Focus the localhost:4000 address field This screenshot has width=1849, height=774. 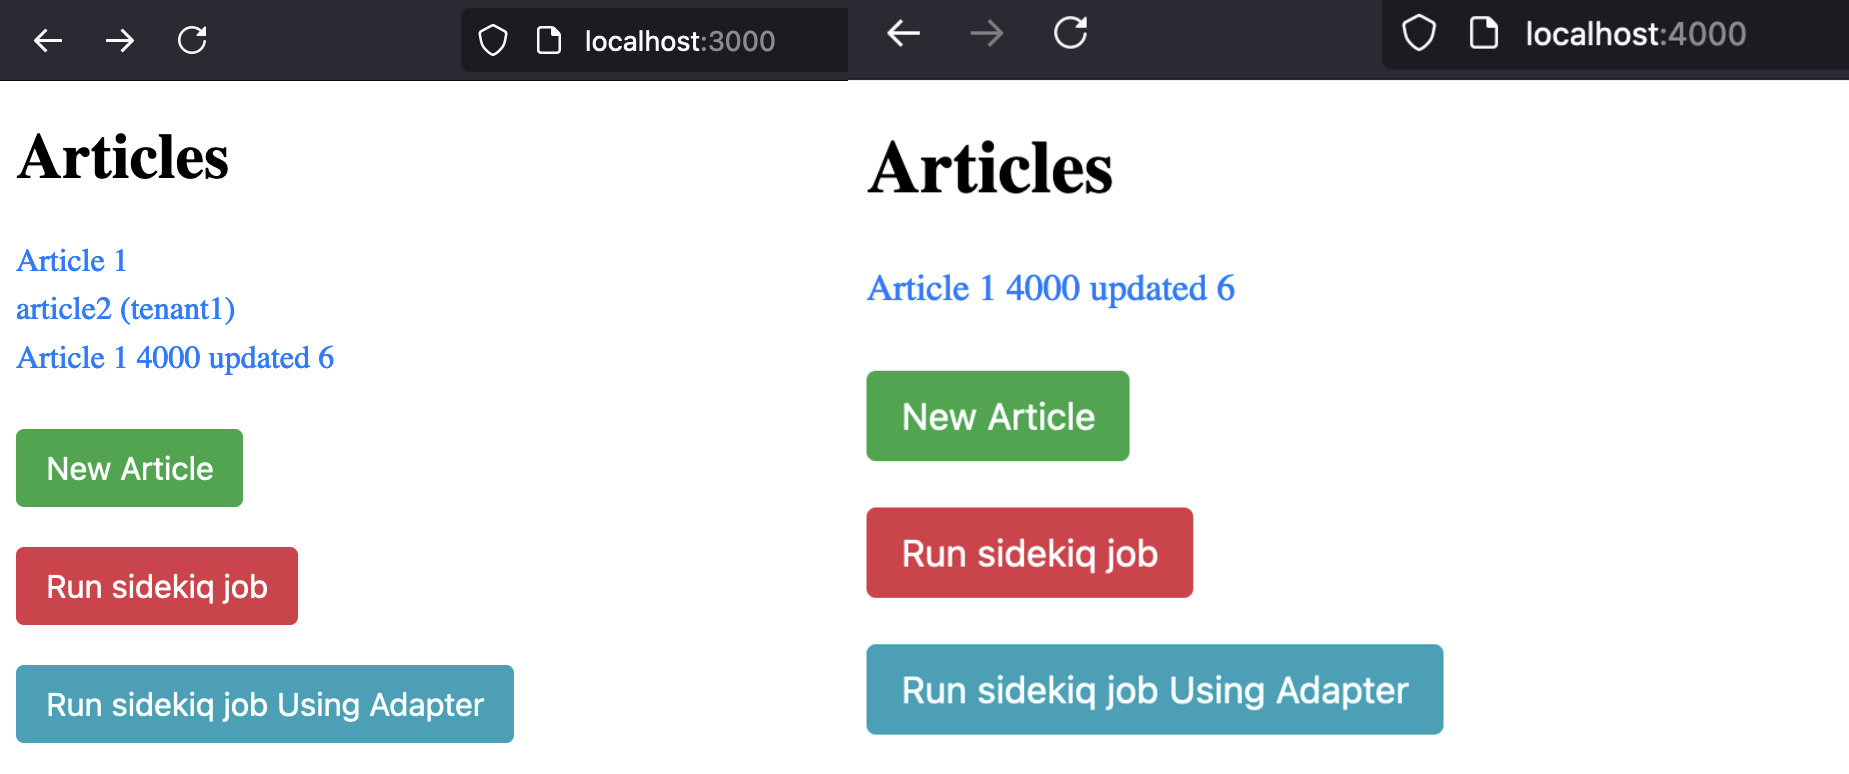(x=1635, y=34)
